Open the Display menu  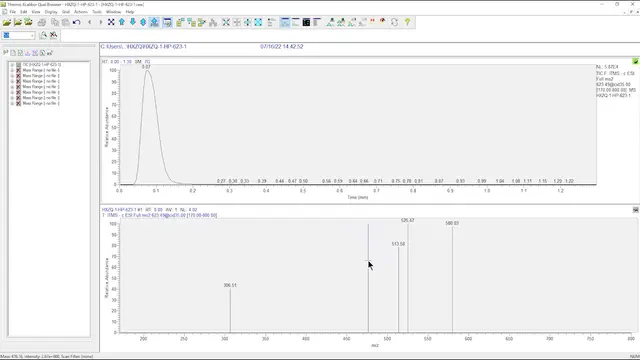[51, 12]
